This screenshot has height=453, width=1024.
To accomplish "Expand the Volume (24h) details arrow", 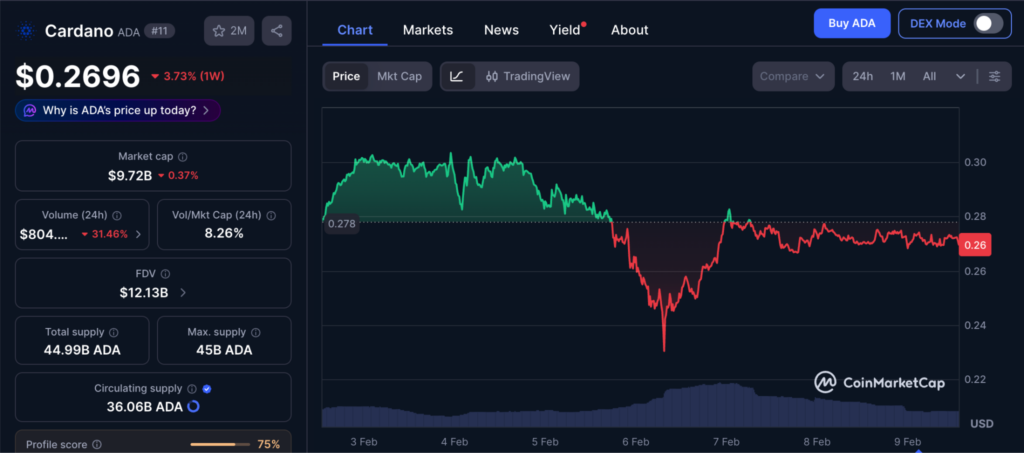I will 138,235.
